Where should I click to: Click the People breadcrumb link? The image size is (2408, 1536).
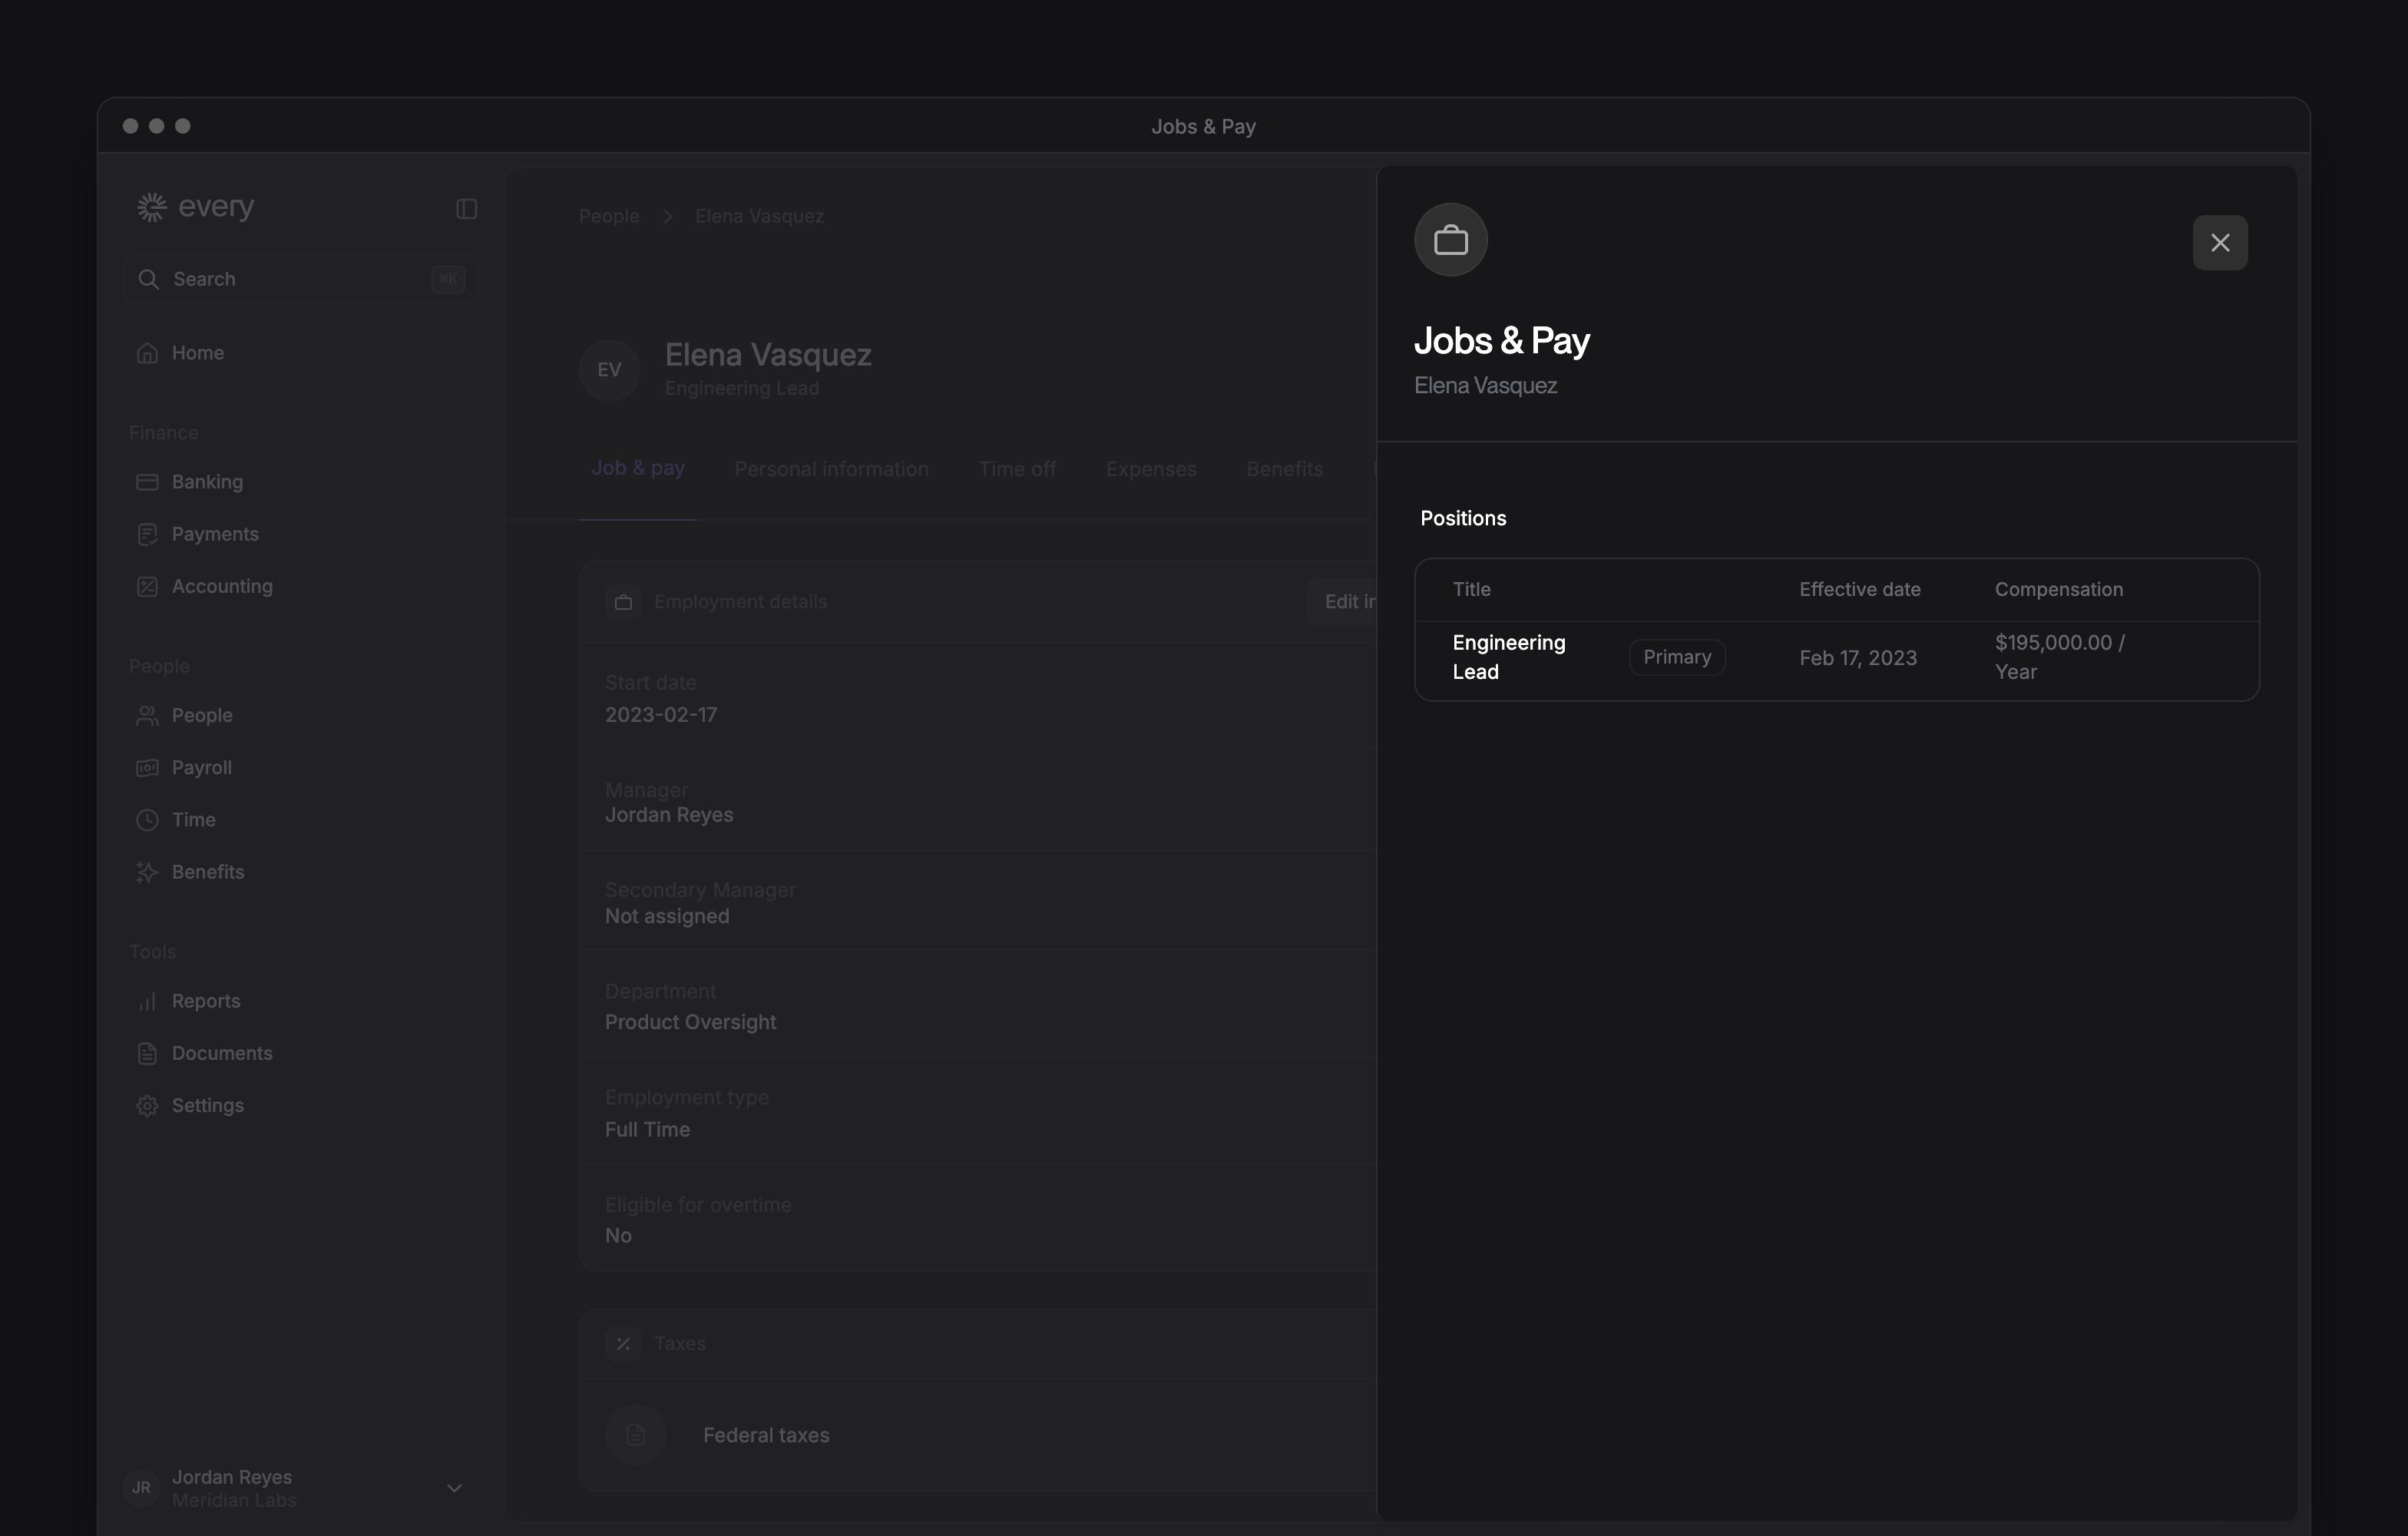pos(609,216)
